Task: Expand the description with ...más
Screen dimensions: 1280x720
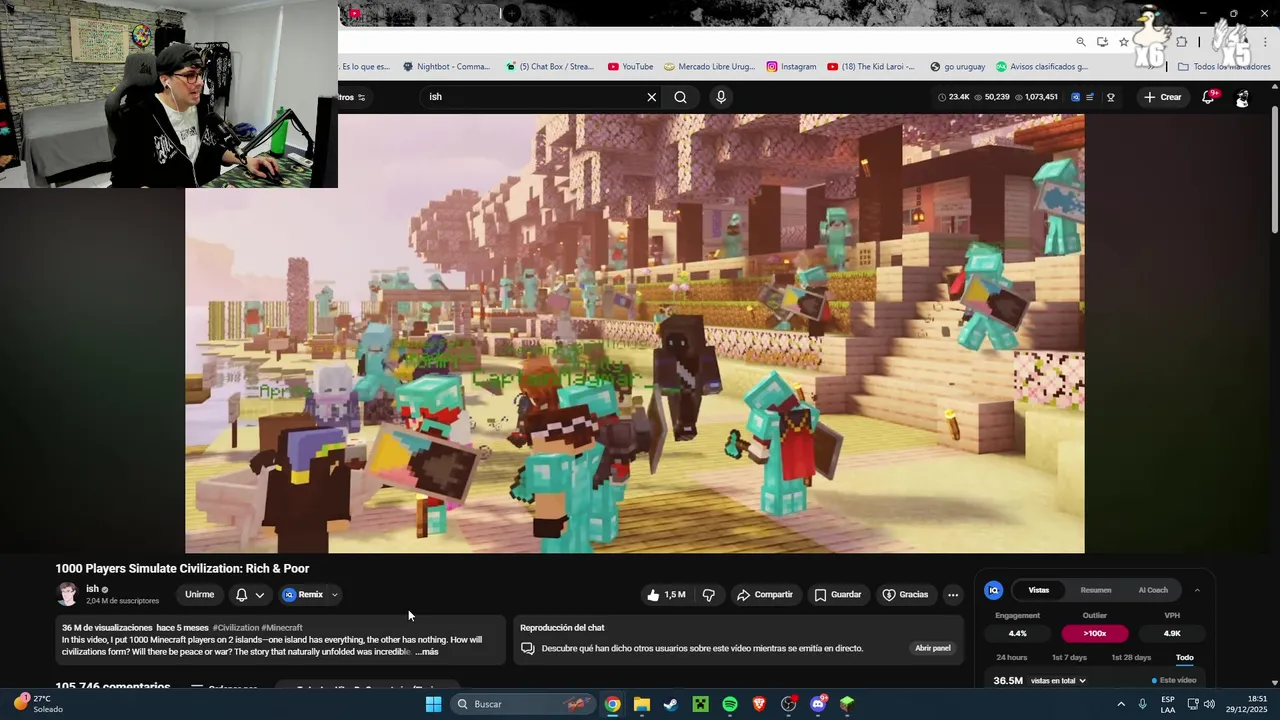Action: click(427, 652)
